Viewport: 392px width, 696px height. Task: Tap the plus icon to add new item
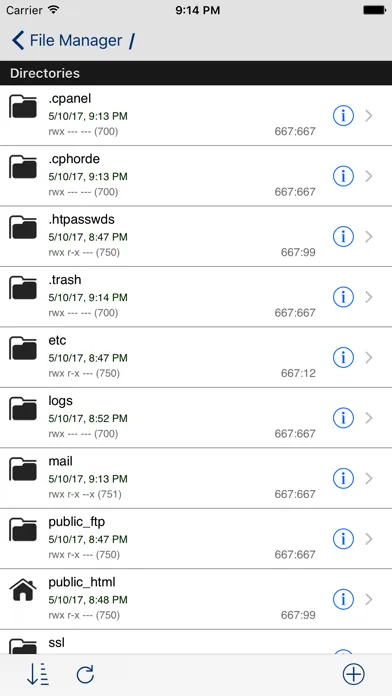pos(353,674)
